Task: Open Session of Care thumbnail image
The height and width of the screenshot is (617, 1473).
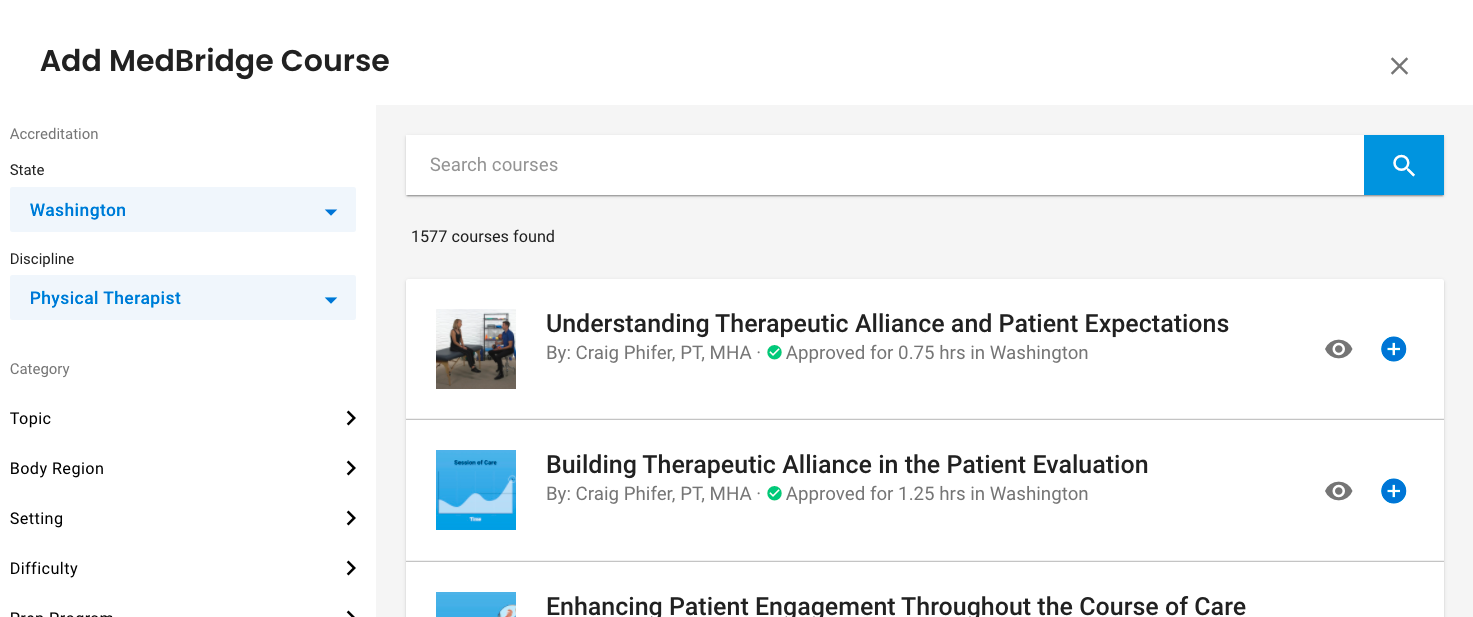Action: (476, 490)
